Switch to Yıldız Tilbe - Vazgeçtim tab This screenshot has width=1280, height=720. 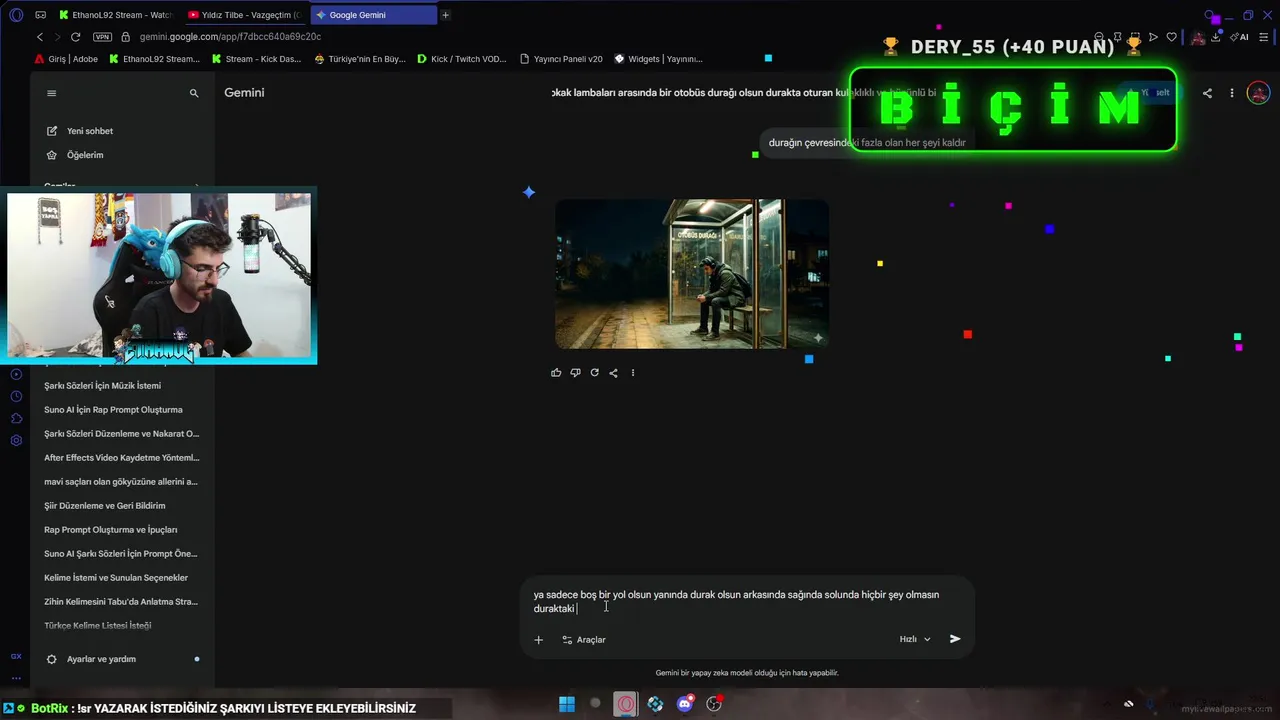click(246, 15)
